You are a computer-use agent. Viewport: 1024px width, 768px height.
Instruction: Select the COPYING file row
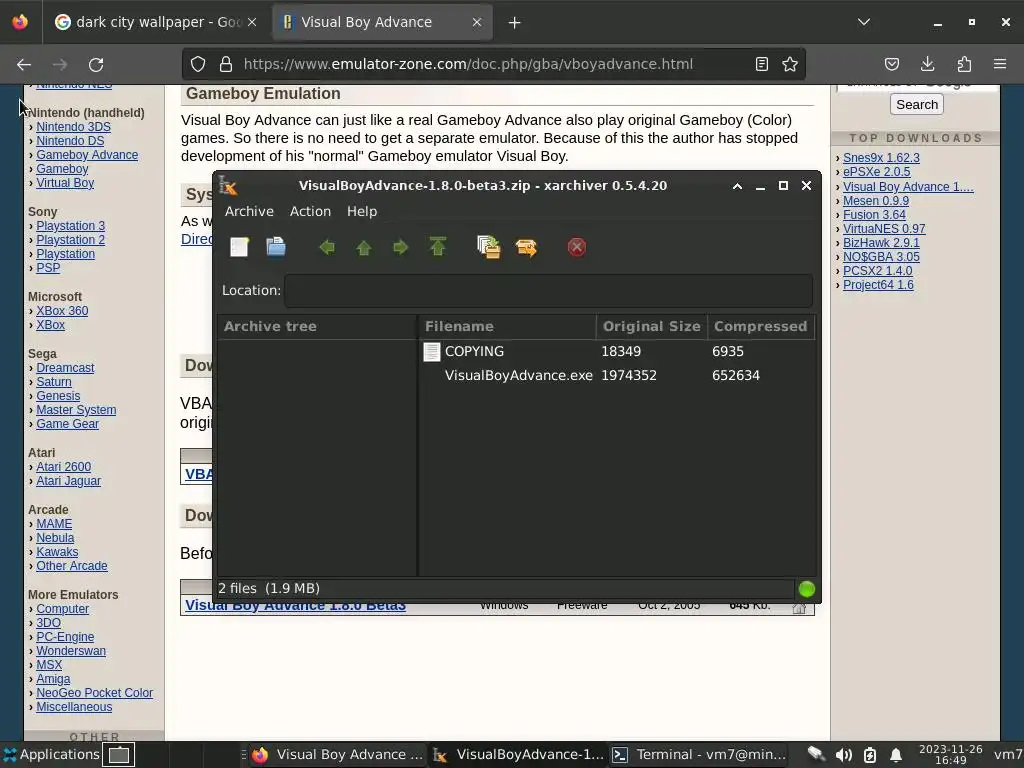[616, 351]
